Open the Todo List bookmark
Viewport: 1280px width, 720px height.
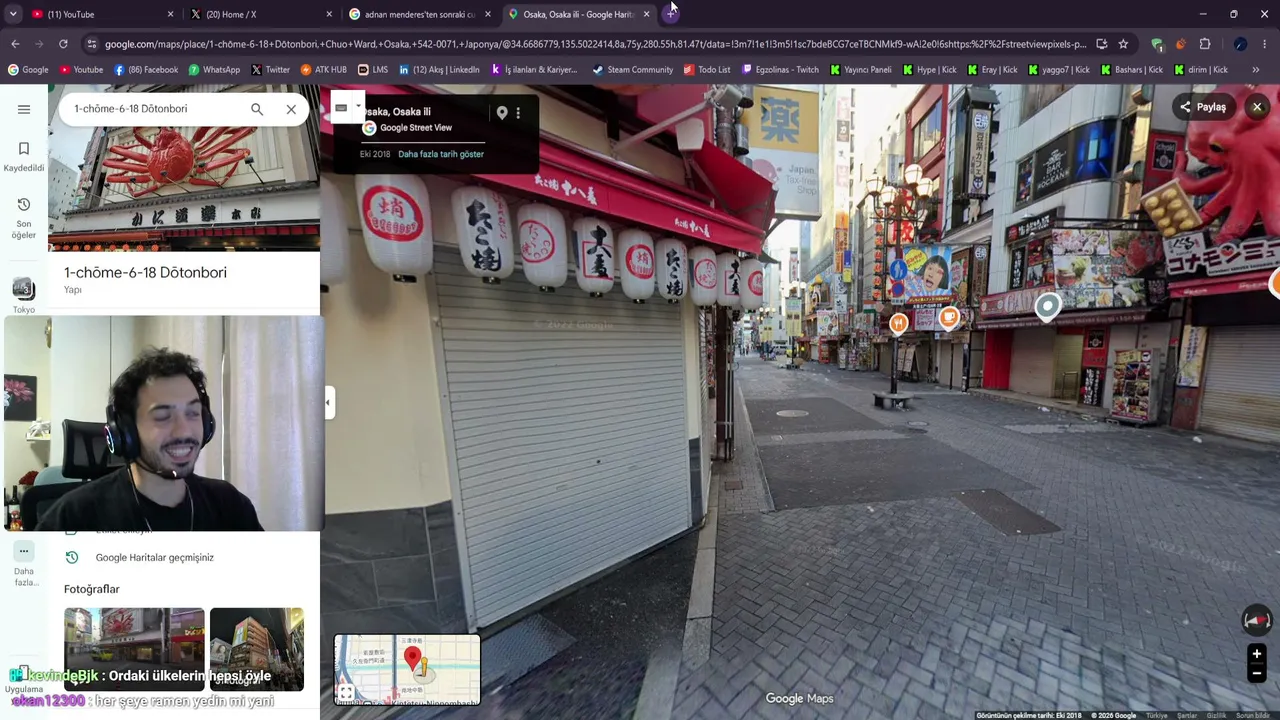click(x=707, y=70)
